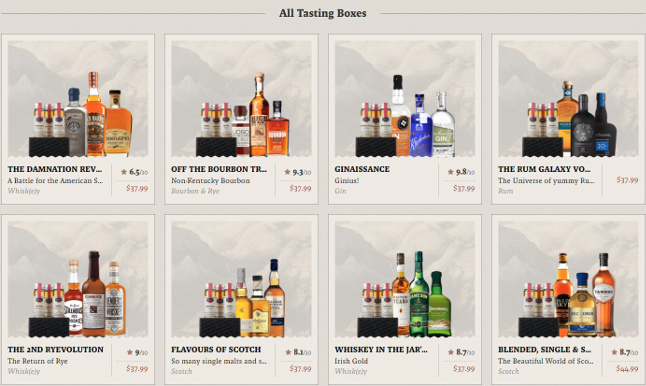Click The Damnation Rev... bottle image
The image size is (646, 386).
78,98
